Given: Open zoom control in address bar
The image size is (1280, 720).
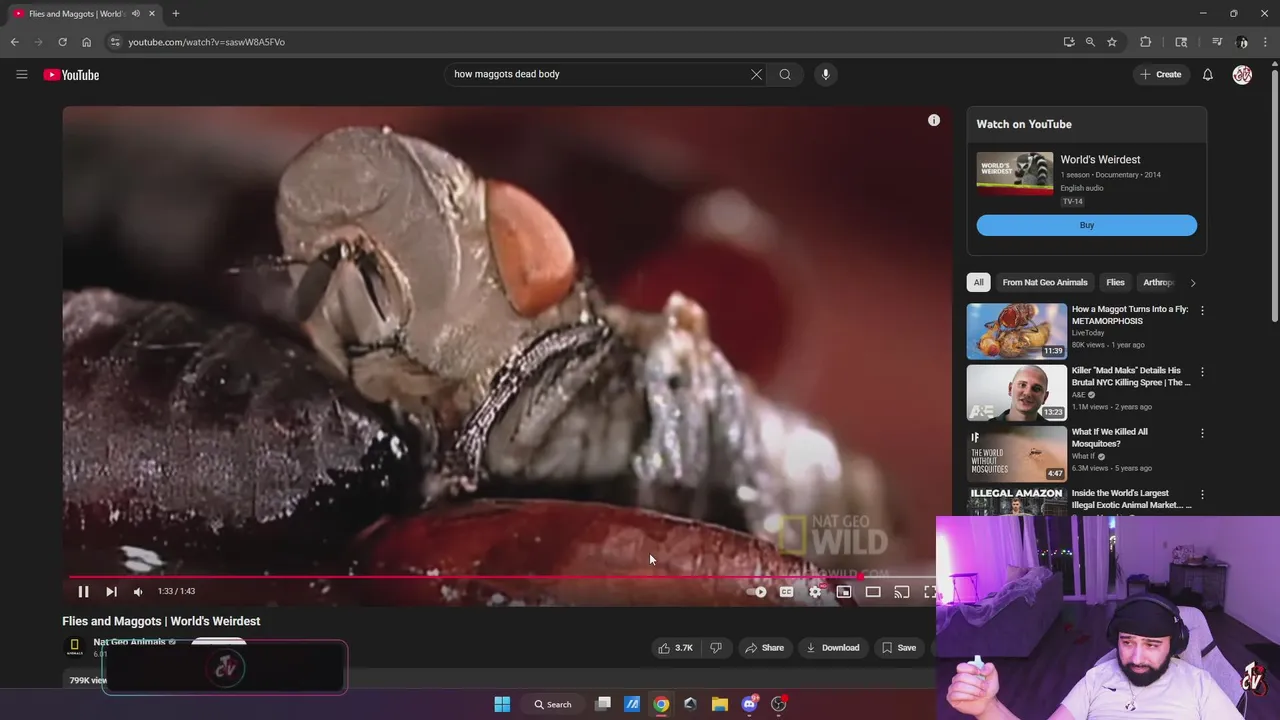Looking at the screenshot, I should [1090, 42].
